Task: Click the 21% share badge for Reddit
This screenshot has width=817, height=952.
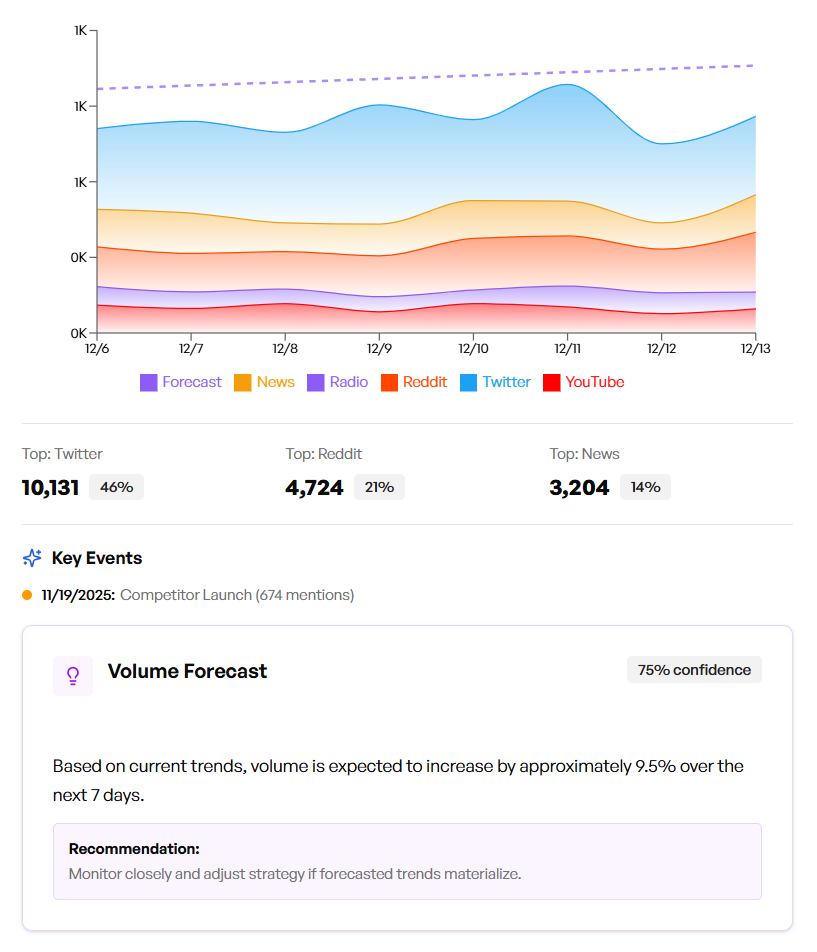Action: tap(379, 487)
